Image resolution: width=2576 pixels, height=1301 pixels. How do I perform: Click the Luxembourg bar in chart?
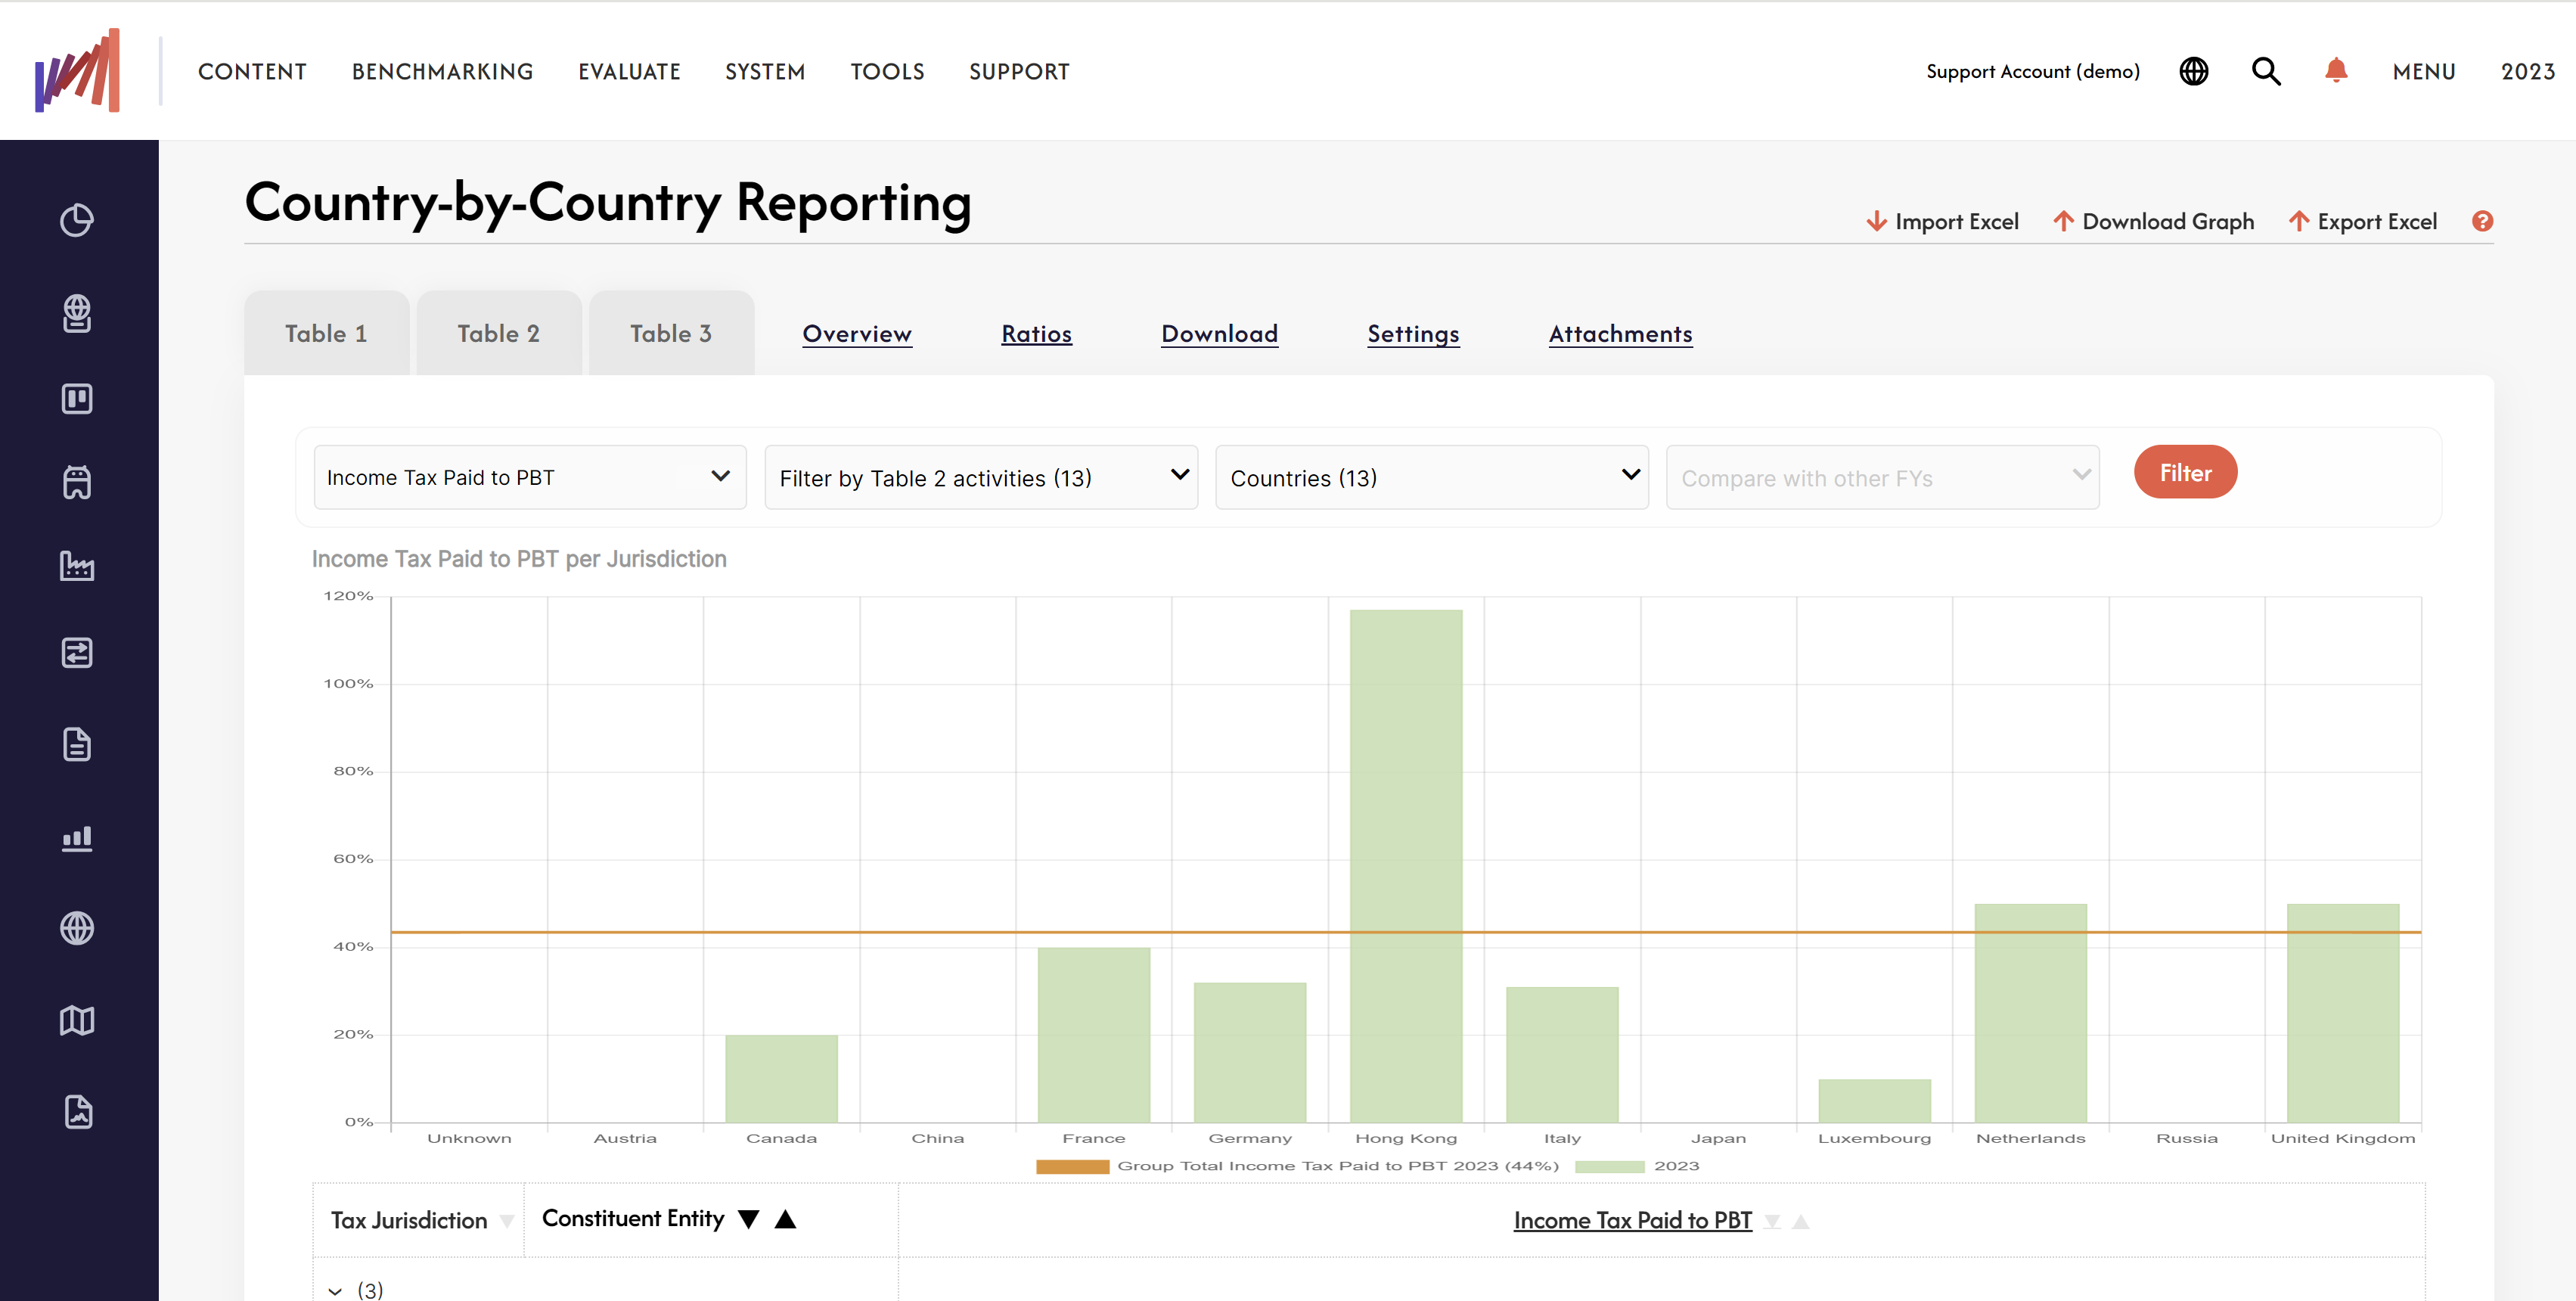click(1874, 1100)
